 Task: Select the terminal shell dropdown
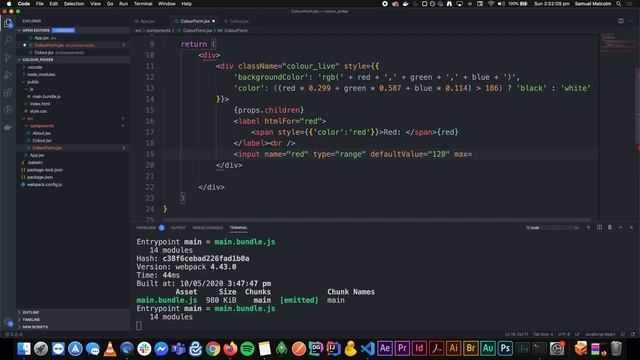coord(552,228)
